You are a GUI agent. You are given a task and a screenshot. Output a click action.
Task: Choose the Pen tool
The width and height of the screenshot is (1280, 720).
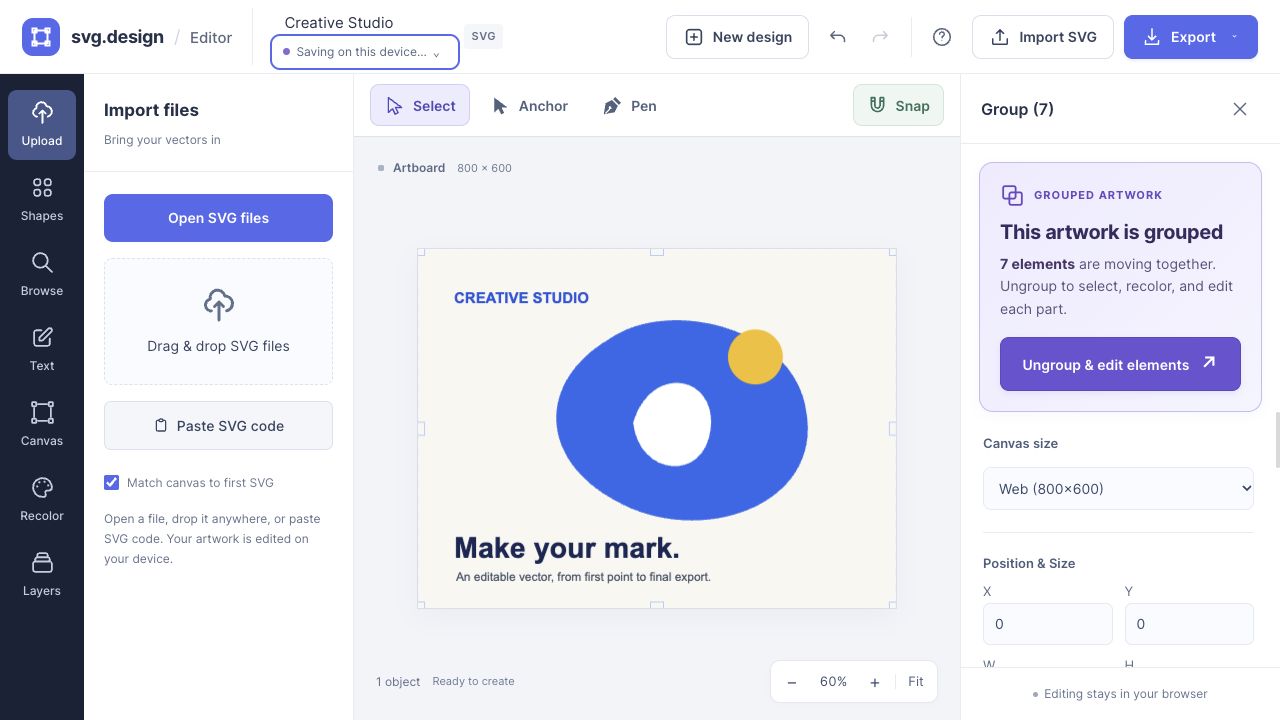coord(630,105)
